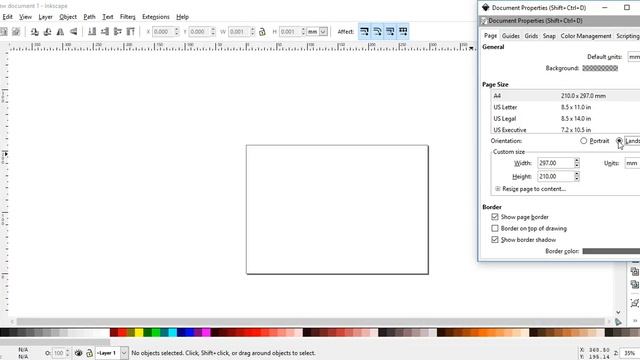This screenshot has height=360, width=640.
Task: Click the rotate 90° counter-clockwise icon
Action: [x=35, y=31]
